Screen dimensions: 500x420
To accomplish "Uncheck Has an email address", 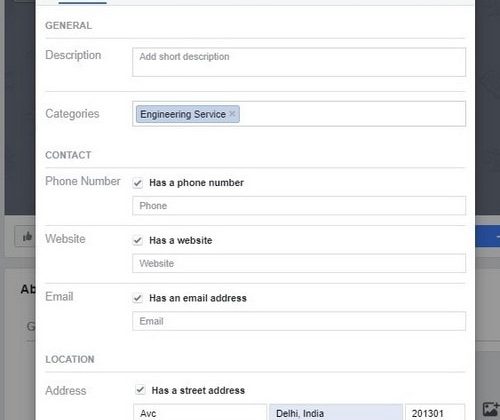I will click(138, 298).
